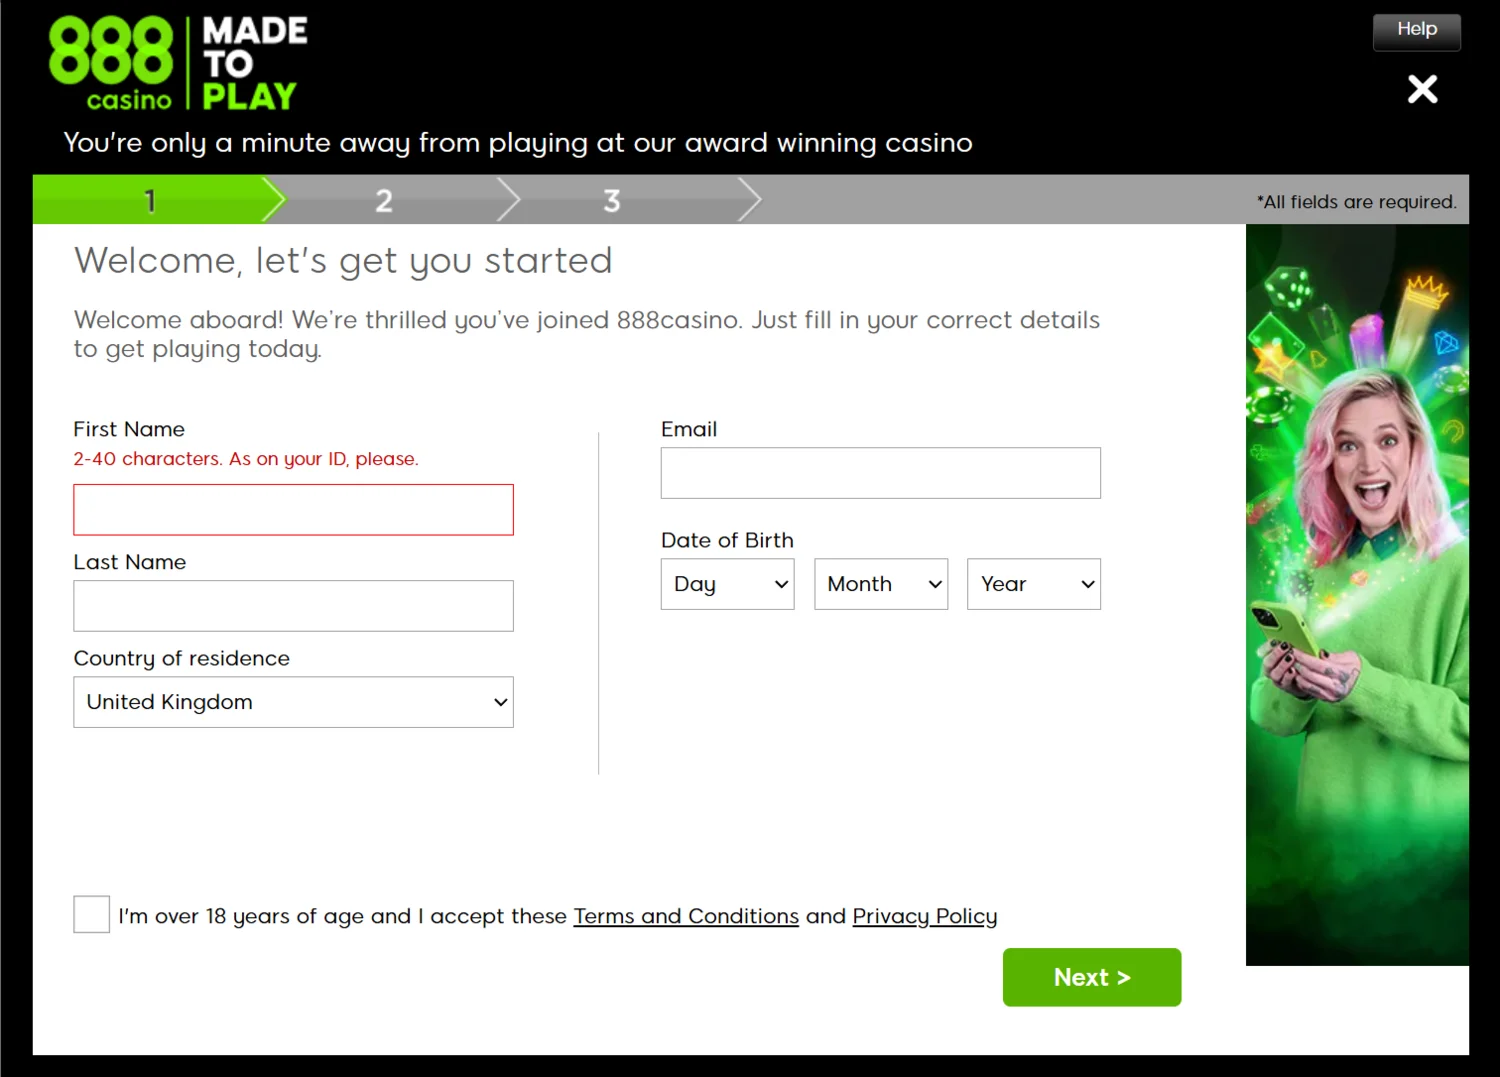Screen dimensions: 1500x1077
Task: Select step 3 in the progress bar
Action: pyautogui.click(x=612, y=200)
